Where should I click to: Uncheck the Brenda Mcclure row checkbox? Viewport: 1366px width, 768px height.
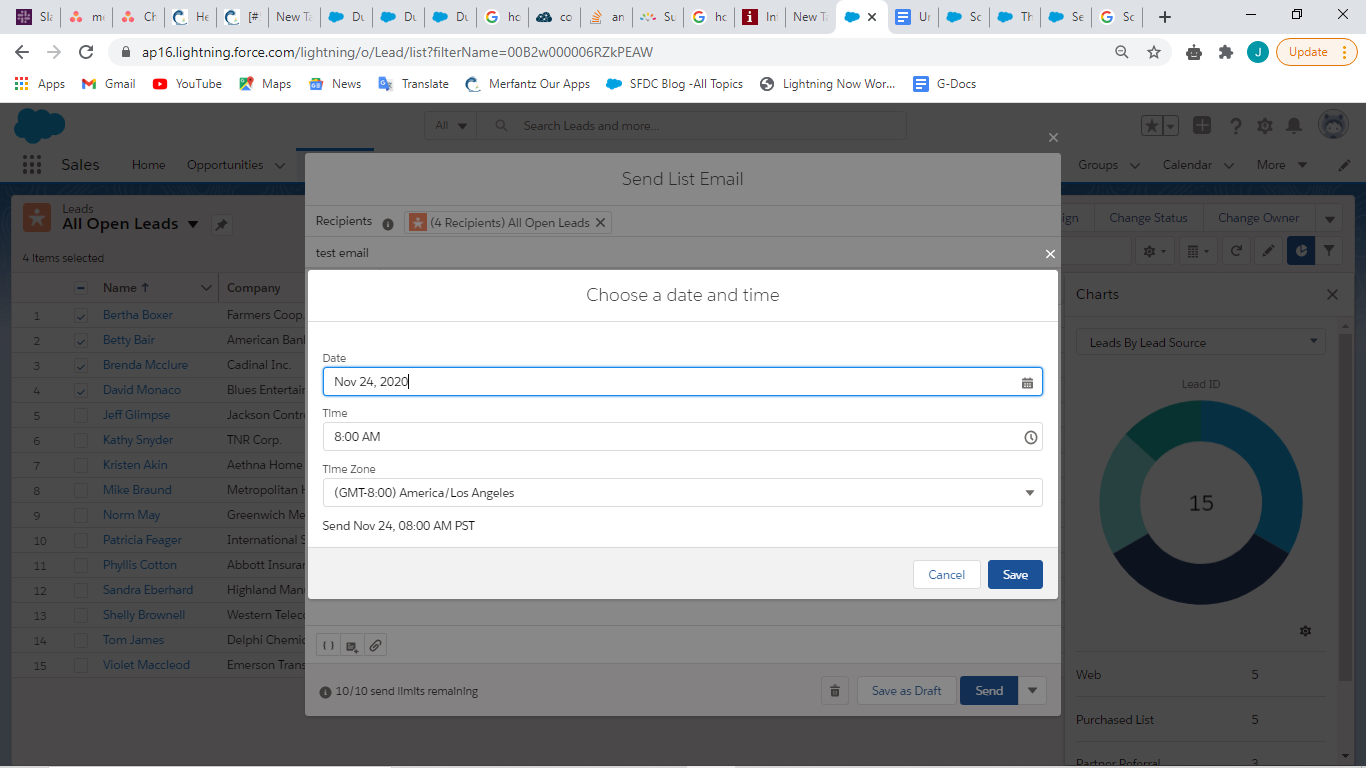(x=81, y=365)
